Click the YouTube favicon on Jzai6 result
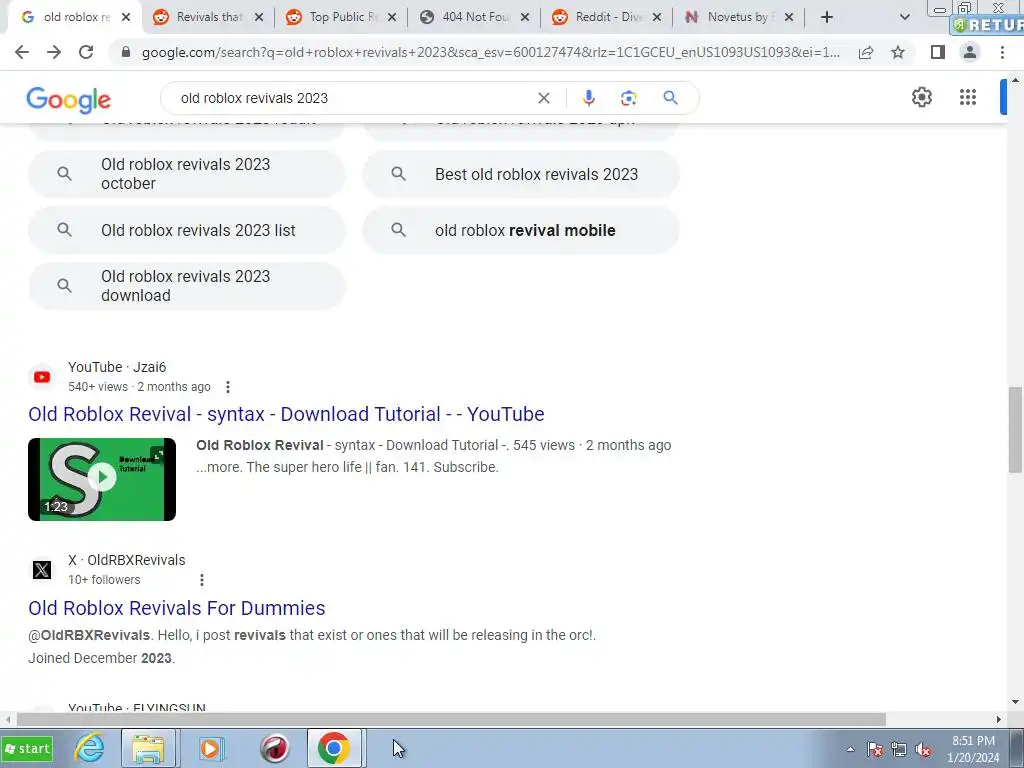The image size is (1024, 768). [42, 377]
